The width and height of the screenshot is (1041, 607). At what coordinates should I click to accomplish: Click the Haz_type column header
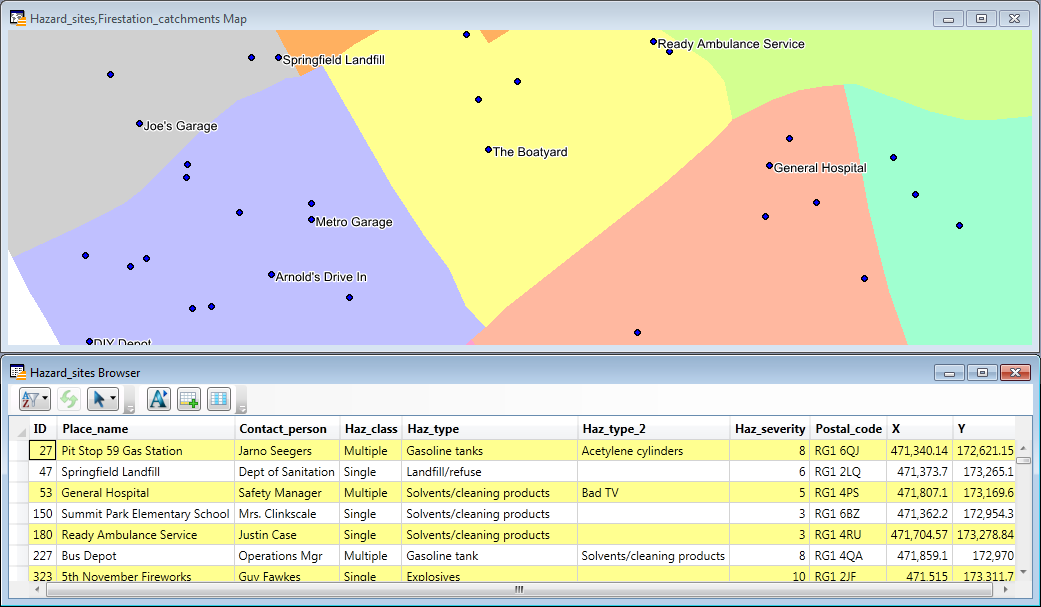pyautogui.click(x=489, y=429)
